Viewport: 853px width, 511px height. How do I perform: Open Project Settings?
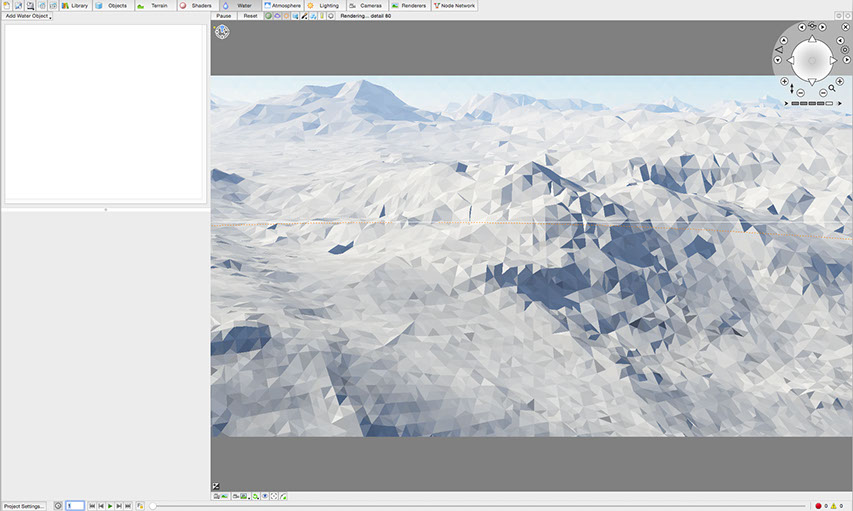[25, 506]
